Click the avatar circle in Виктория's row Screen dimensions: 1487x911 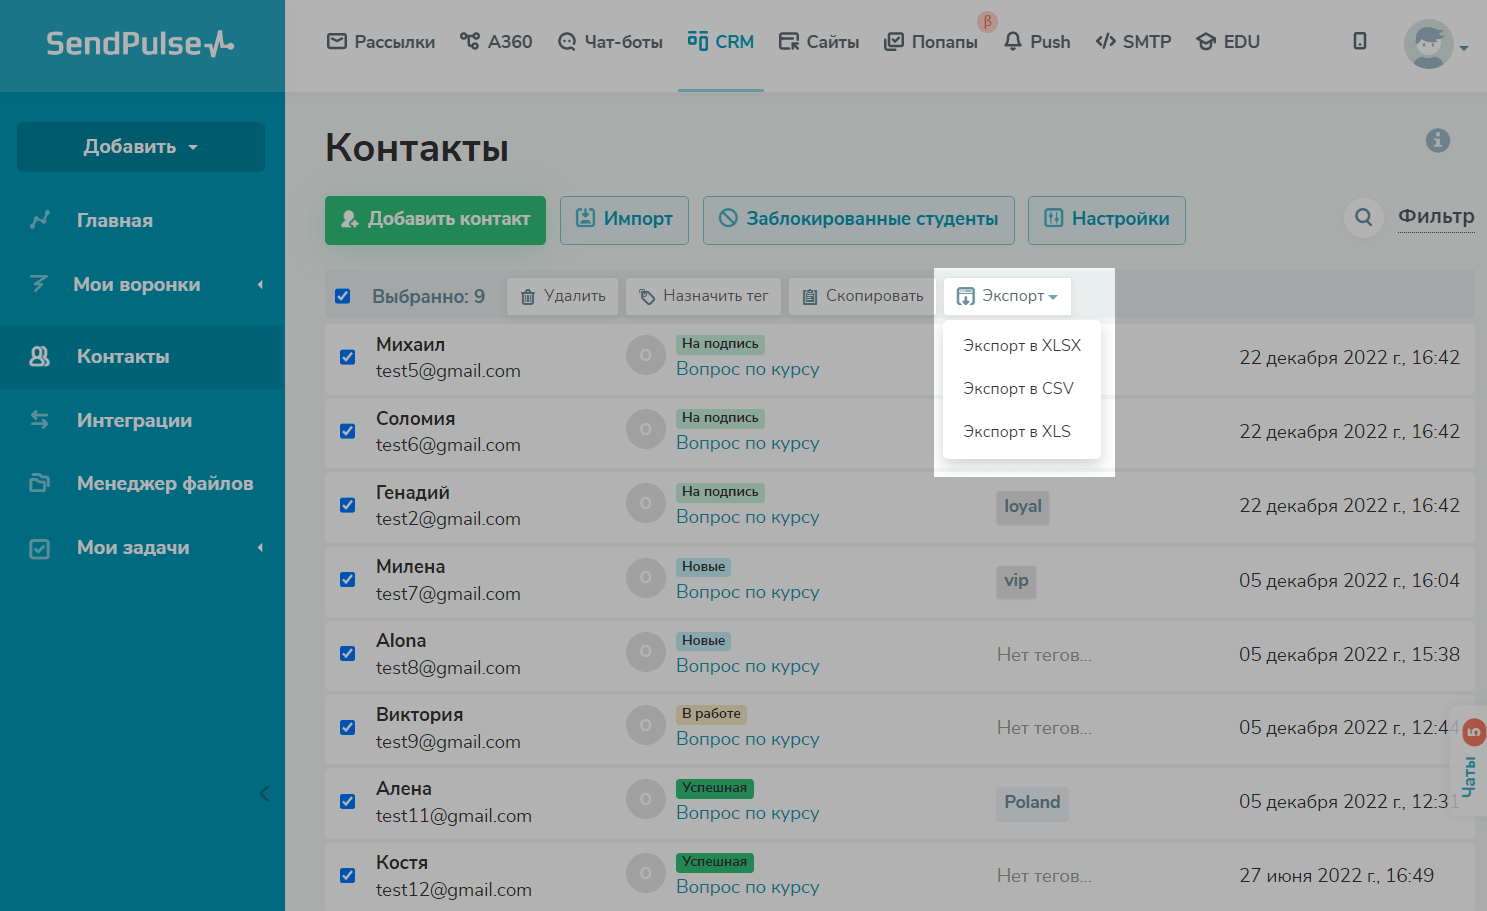[x=646, y=725]
